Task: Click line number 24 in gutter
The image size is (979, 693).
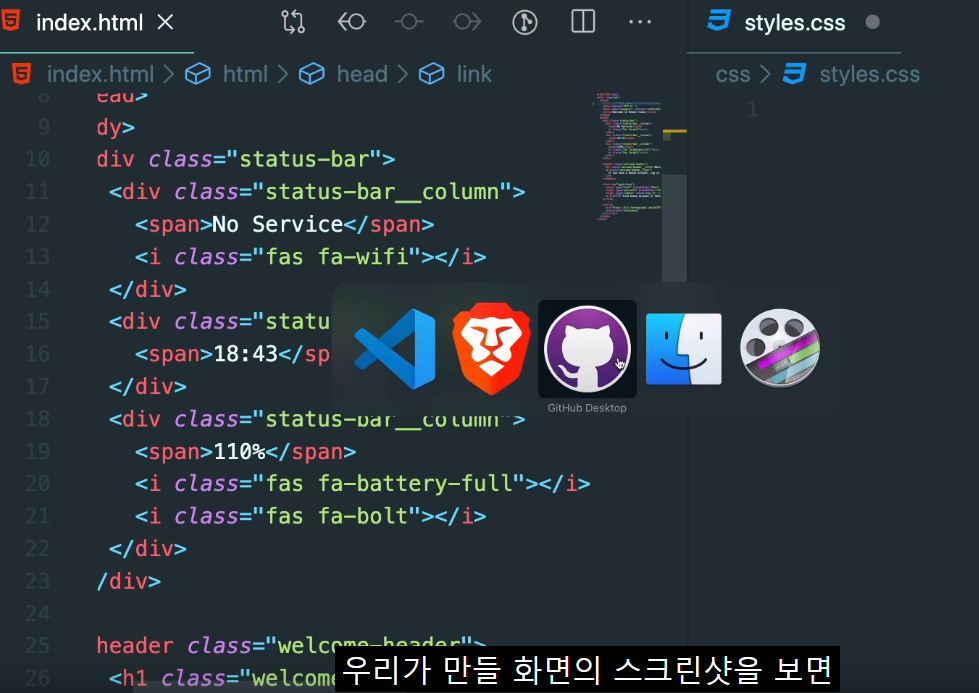Action: point(37,613)
